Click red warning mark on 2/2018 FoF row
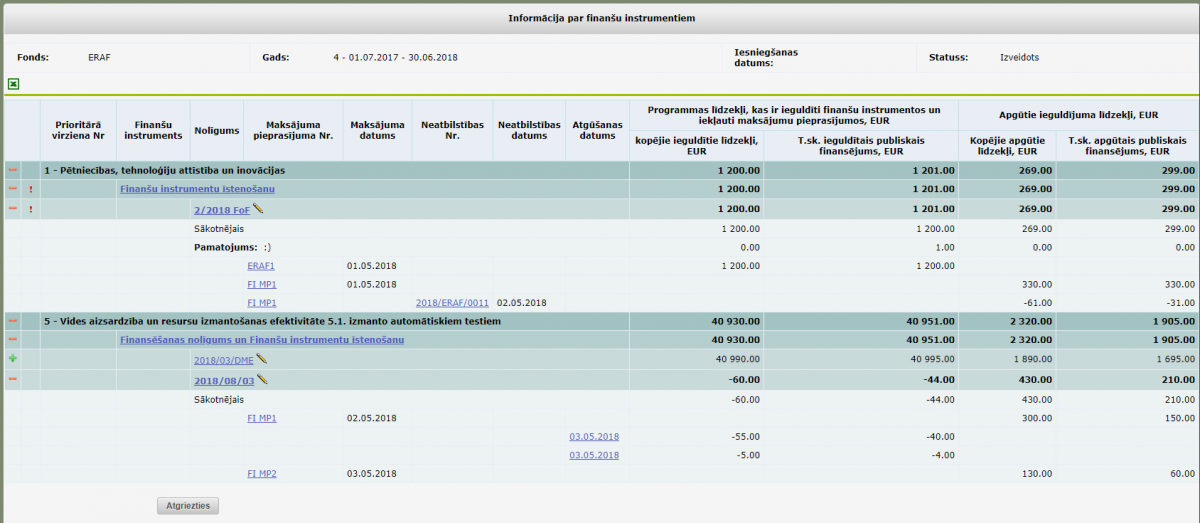1200x523 pixels. pos(31,209)
